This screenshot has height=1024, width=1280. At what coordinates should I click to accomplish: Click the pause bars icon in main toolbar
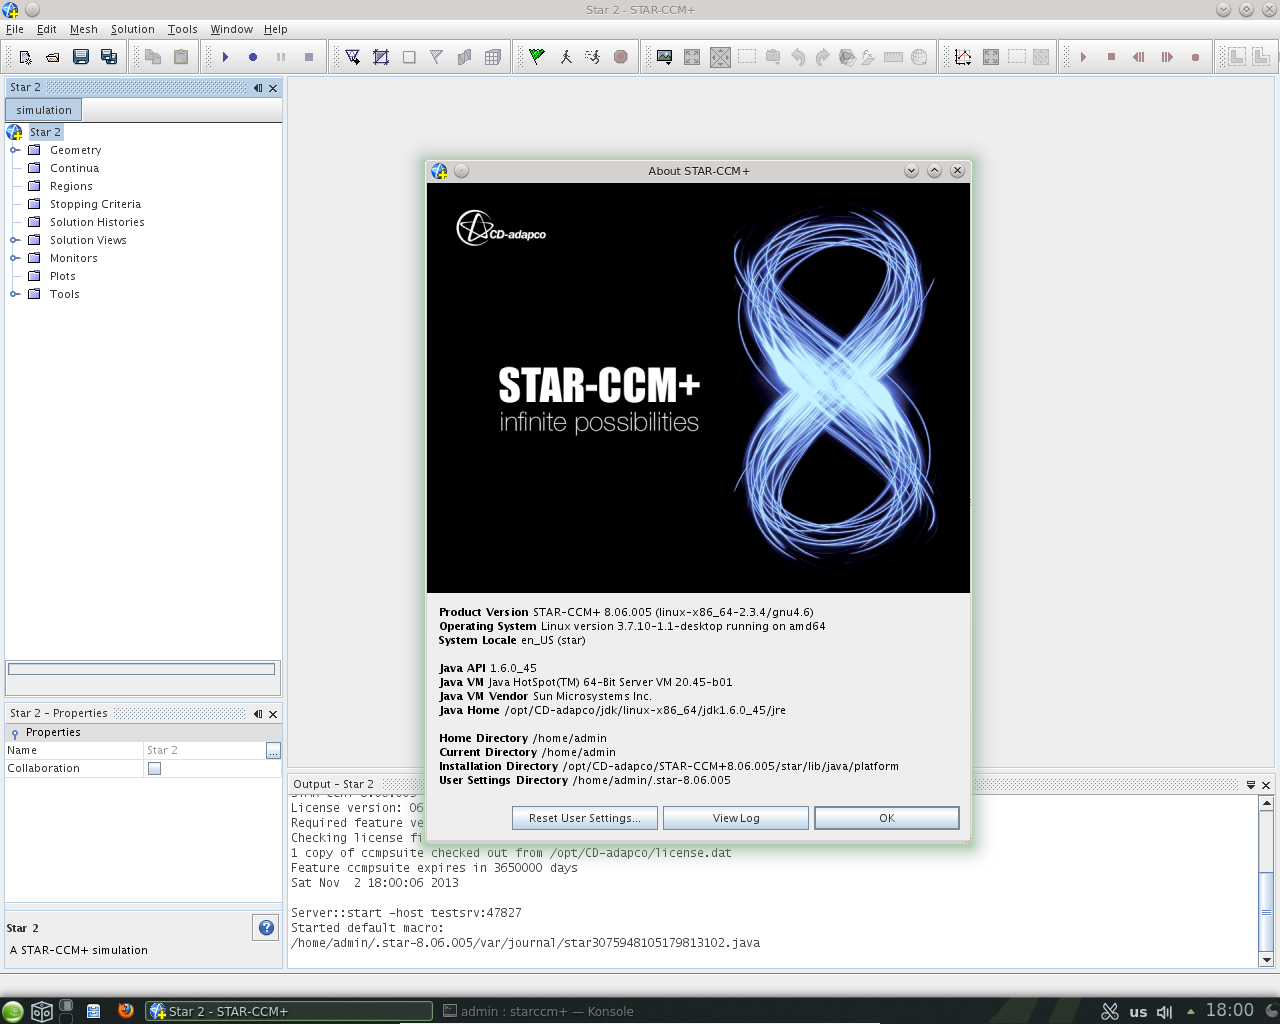[281, 57]
